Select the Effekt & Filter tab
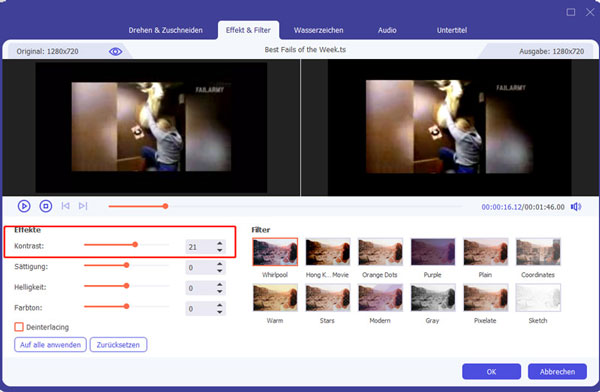Image resolution: width=600 pixels, height=392 pixels. pyautogui.click(x=248, y=30)
